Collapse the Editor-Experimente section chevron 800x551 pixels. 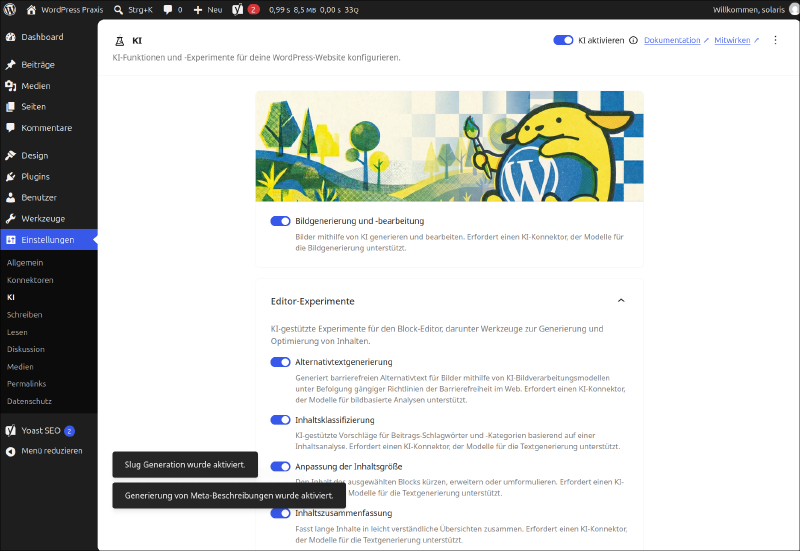tap(621, 300)
